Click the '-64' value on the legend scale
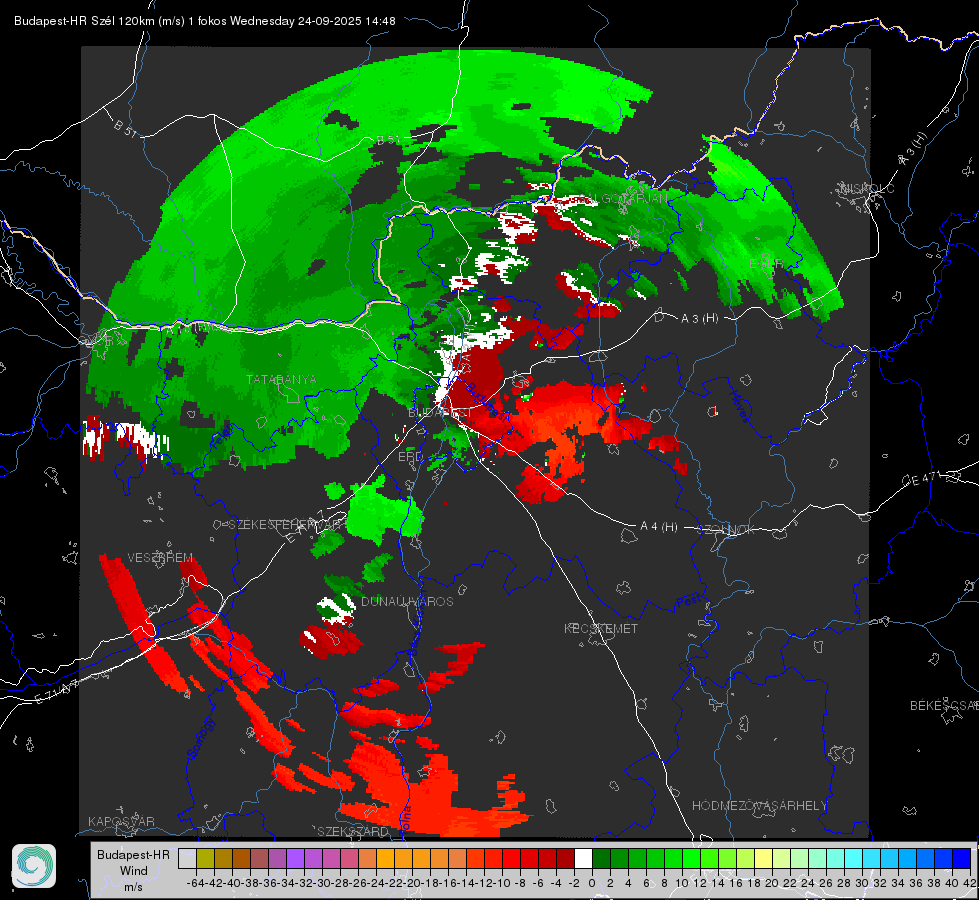Screen dimensions: 979x900 click(x=195, y=883)
